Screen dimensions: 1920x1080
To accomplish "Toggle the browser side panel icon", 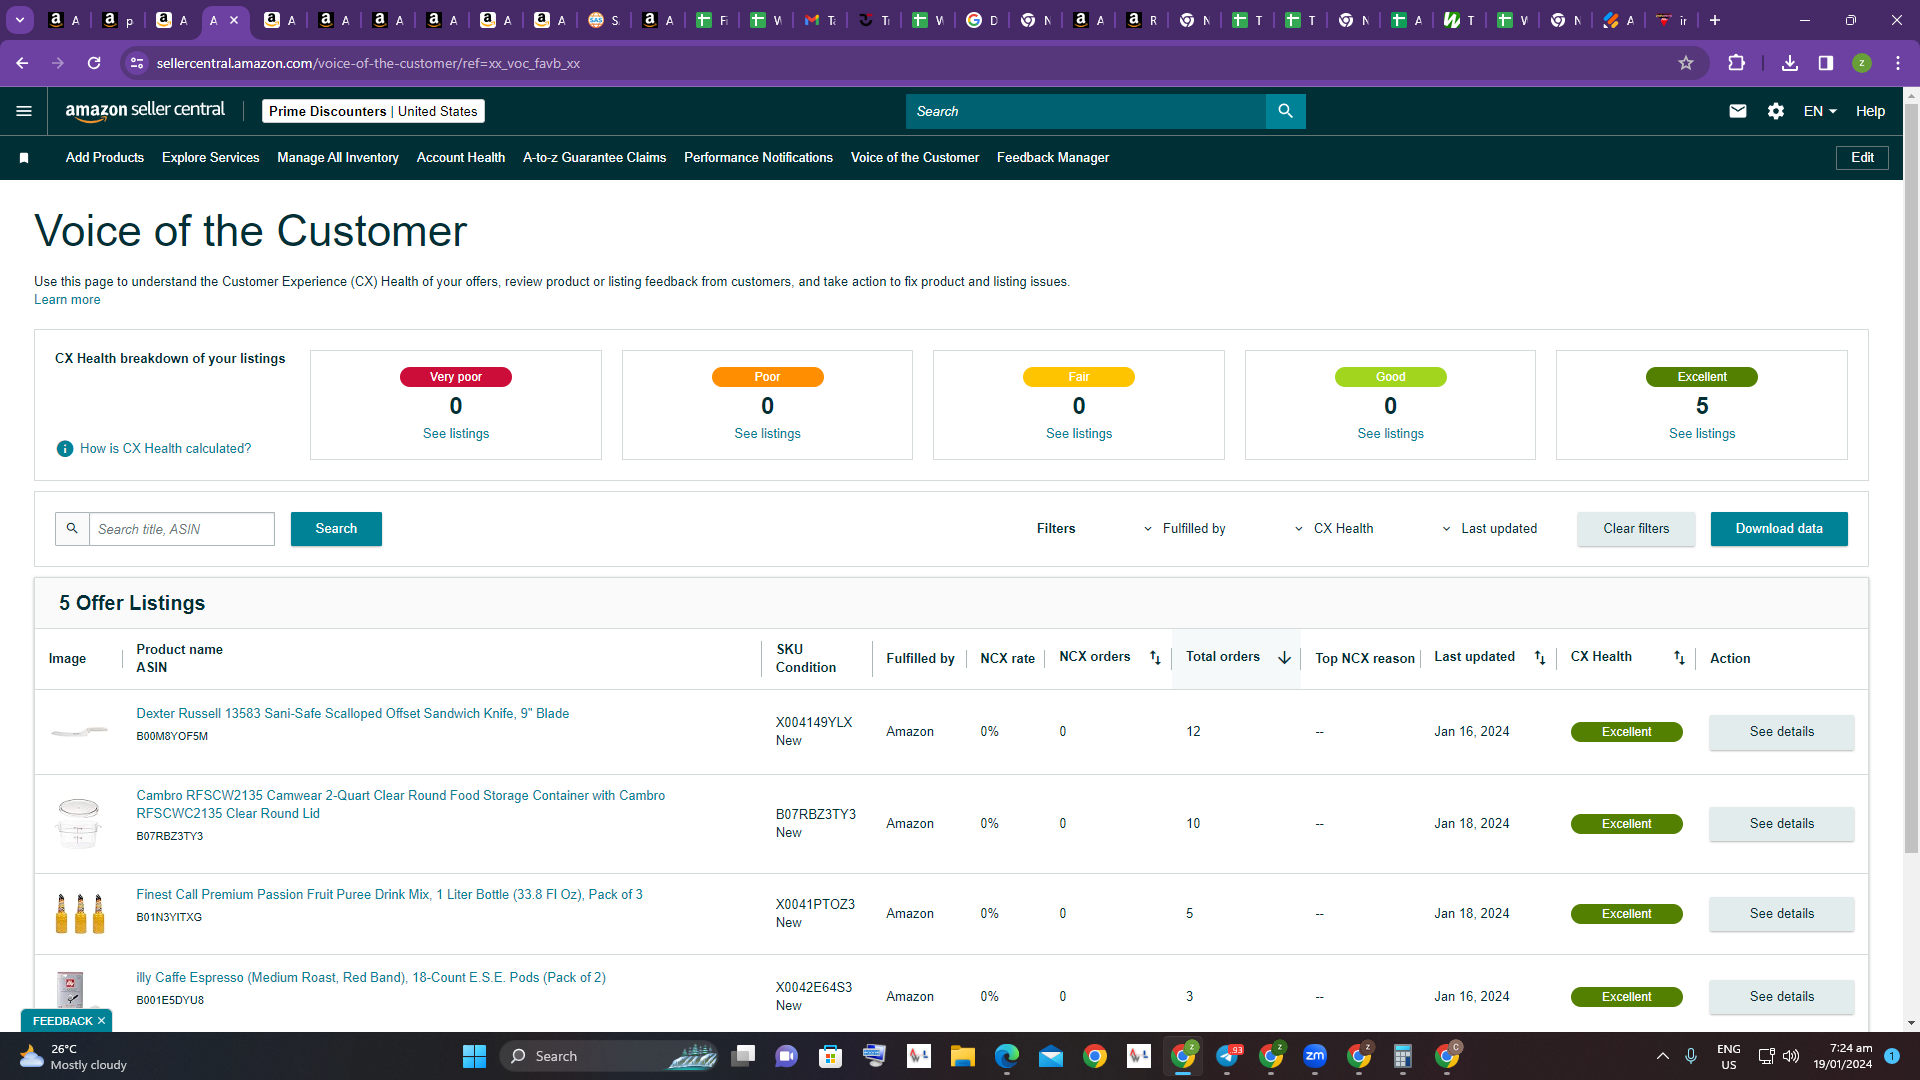I will [1826, 63].
